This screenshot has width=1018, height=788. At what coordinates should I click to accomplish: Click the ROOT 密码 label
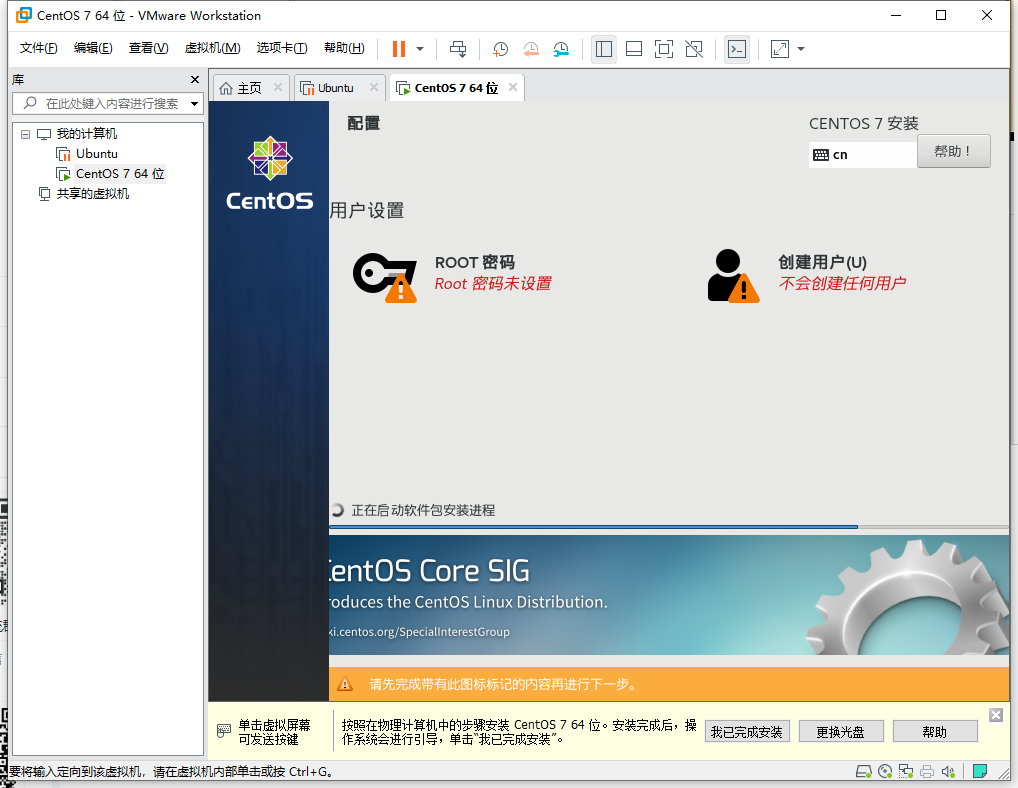point(475,262)
